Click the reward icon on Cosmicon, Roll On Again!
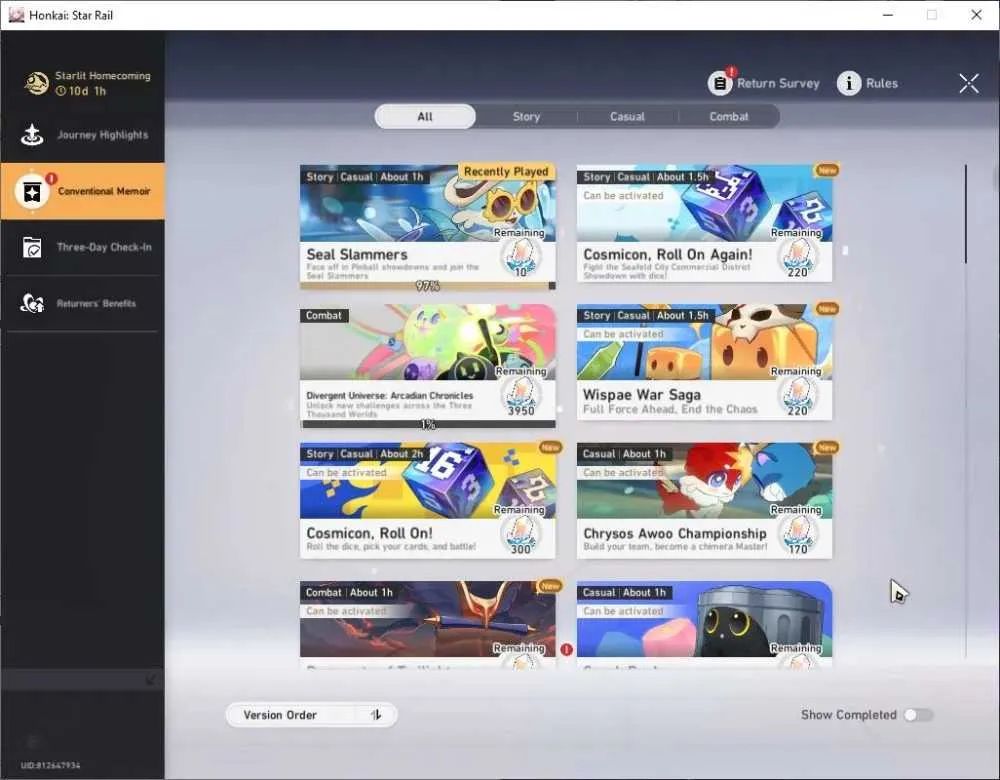 pyautogui.click(x=797, y=260)
